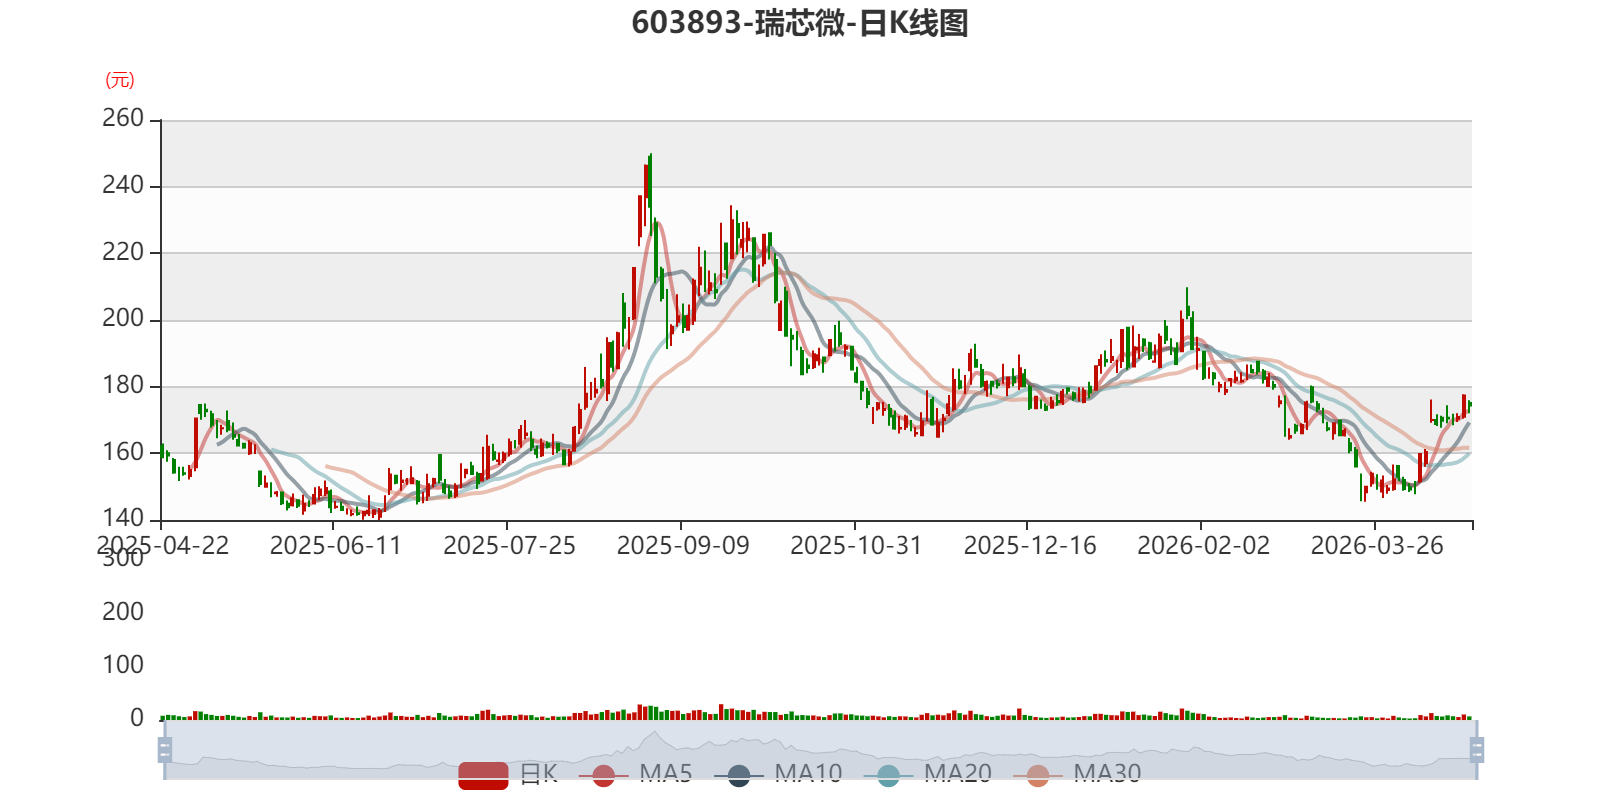
Task: Click the zoom slider overview track
Action: coord(820,749)
